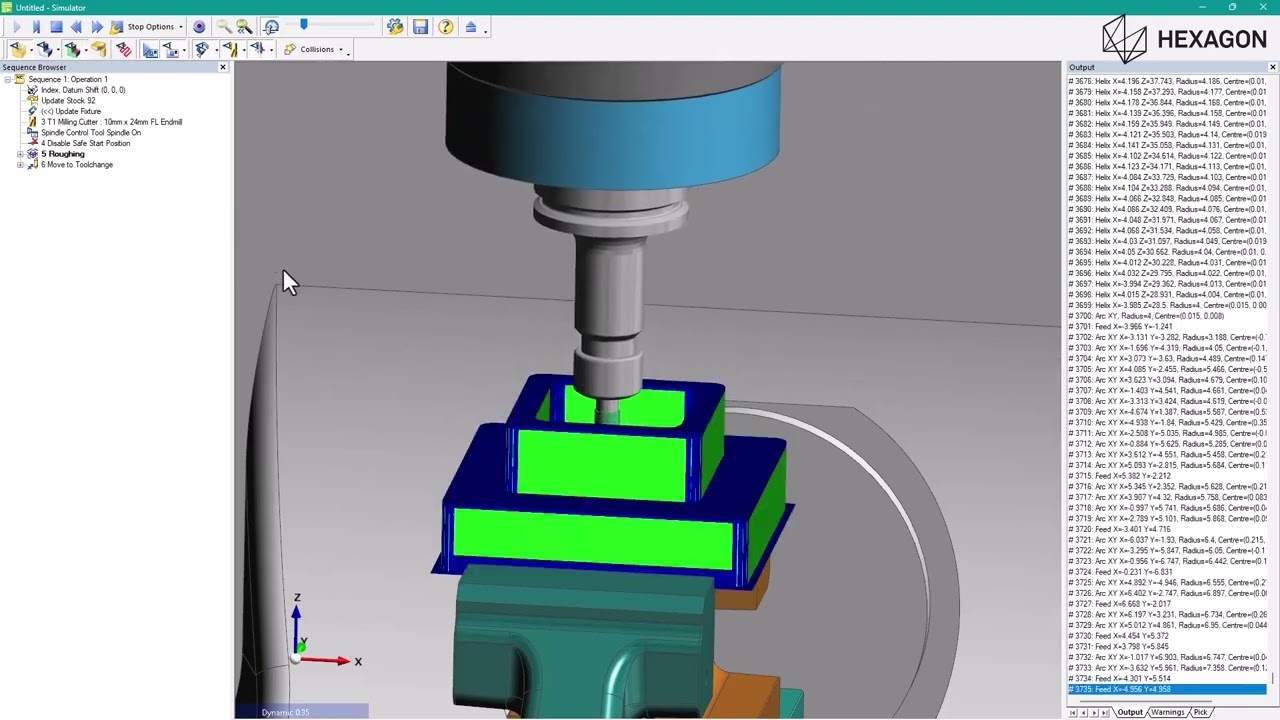Switch to the Pick tab
The height and width of the screenshot is (720, 1280).
tap(1200, 712)
